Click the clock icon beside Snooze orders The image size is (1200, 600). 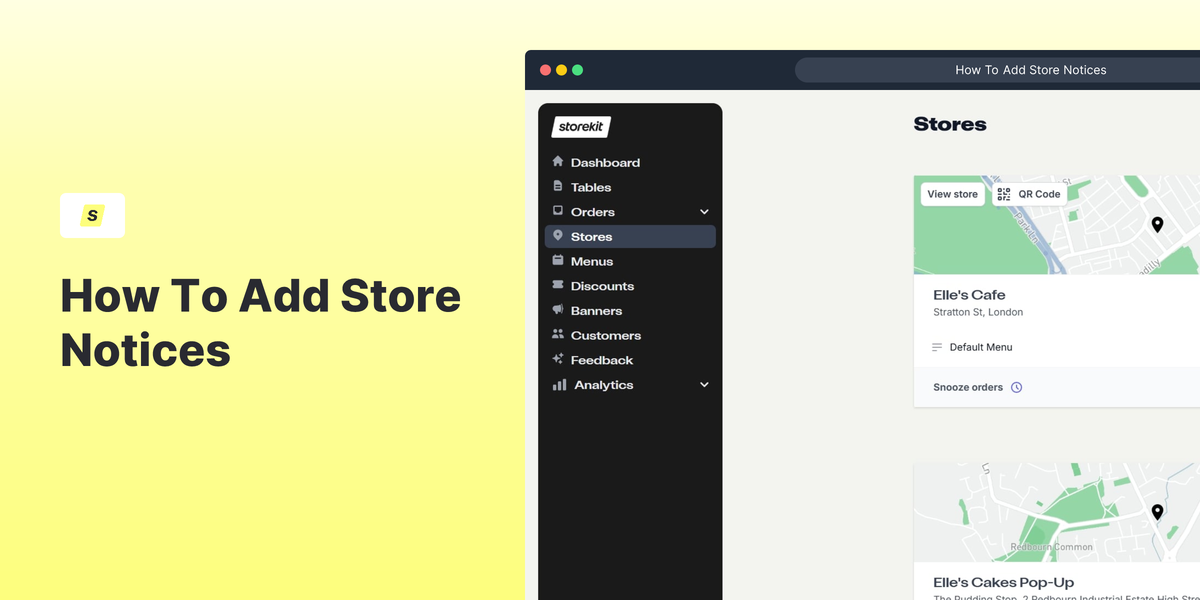pos(1017,387)
